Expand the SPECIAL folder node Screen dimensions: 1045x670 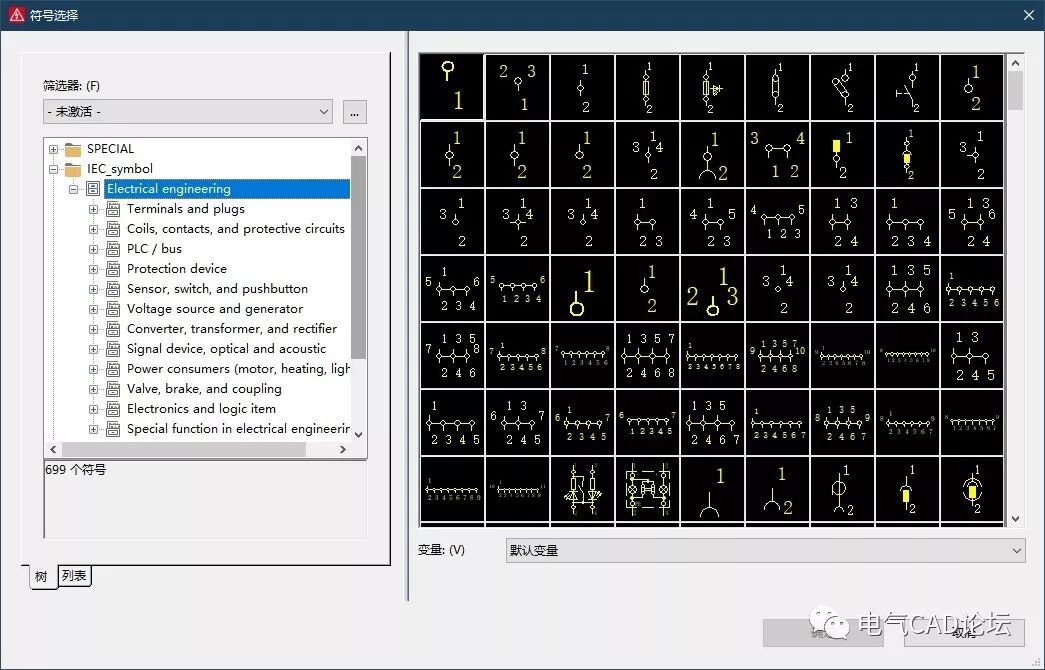(53, 149)
